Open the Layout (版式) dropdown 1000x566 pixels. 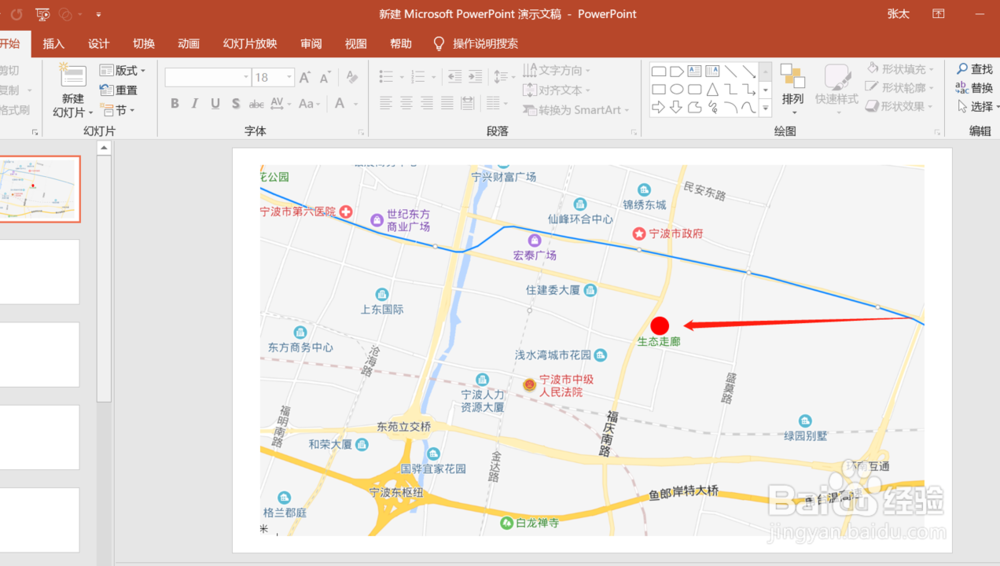pos(122,70)
